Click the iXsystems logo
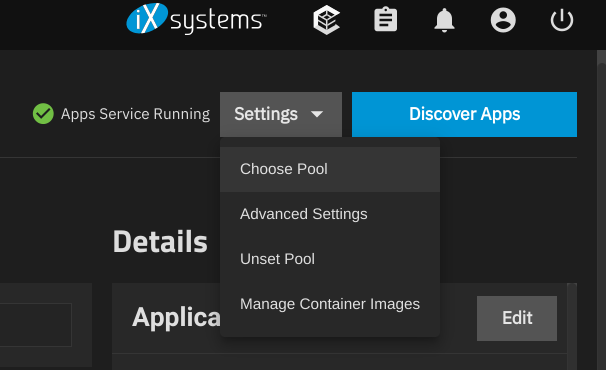The height and width of the screenshot is (370, 606). pos(196,19)
